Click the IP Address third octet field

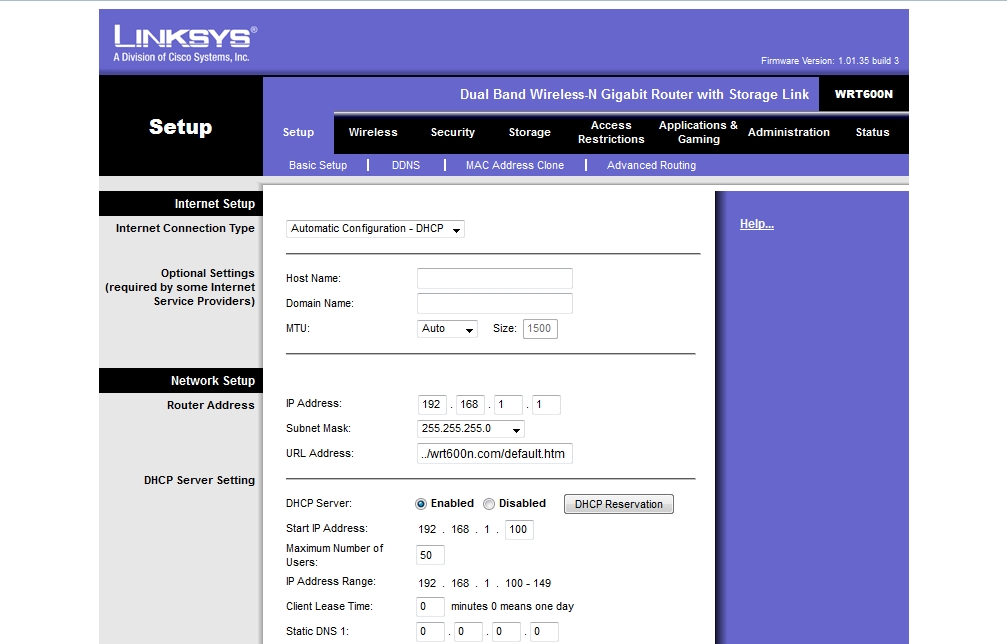pos(508,405)
